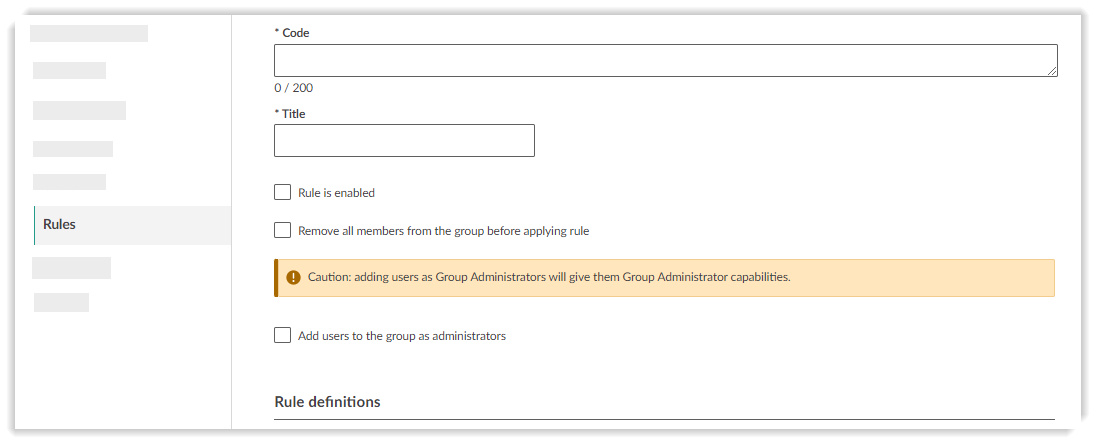Click the "Rule definitions" heading

[x=327, y=402]
